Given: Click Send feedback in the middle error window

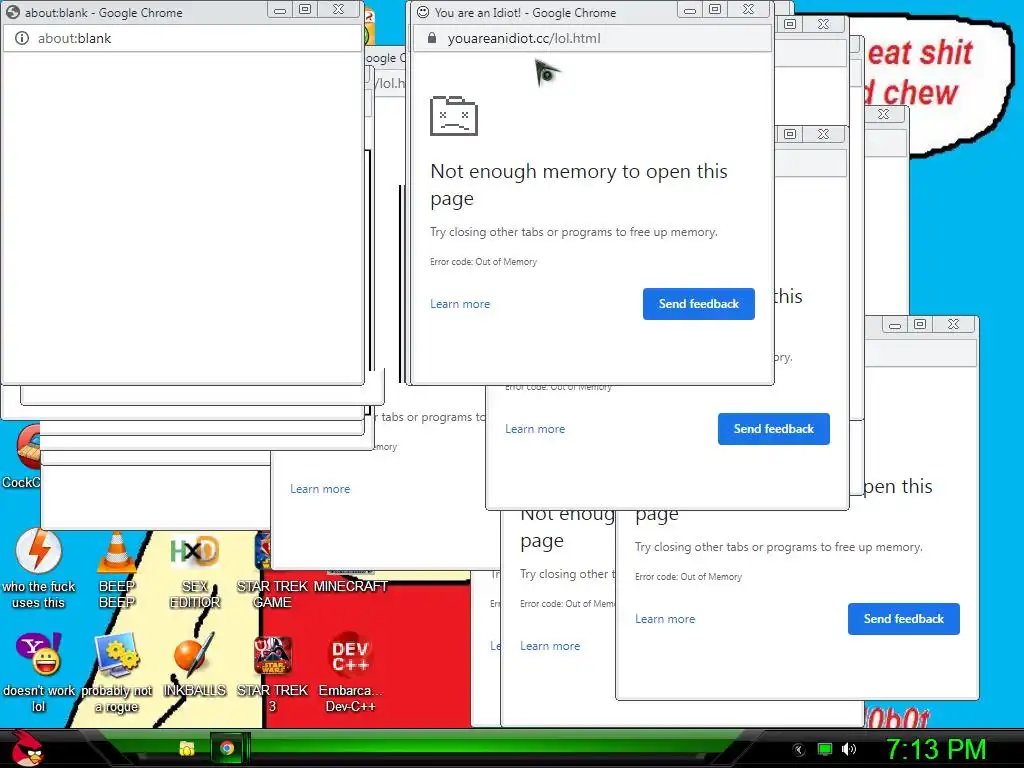Looking at the screenshot, I should [x=774, y=429].
